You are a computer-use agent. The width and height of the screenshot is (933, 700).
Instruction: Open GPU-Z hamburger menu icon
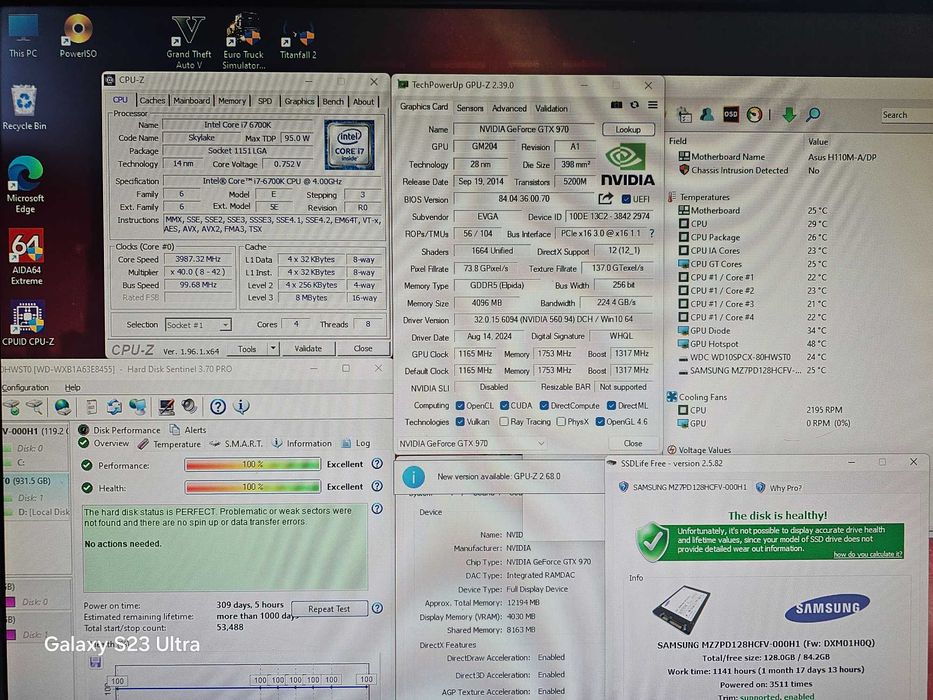point(653,105)
